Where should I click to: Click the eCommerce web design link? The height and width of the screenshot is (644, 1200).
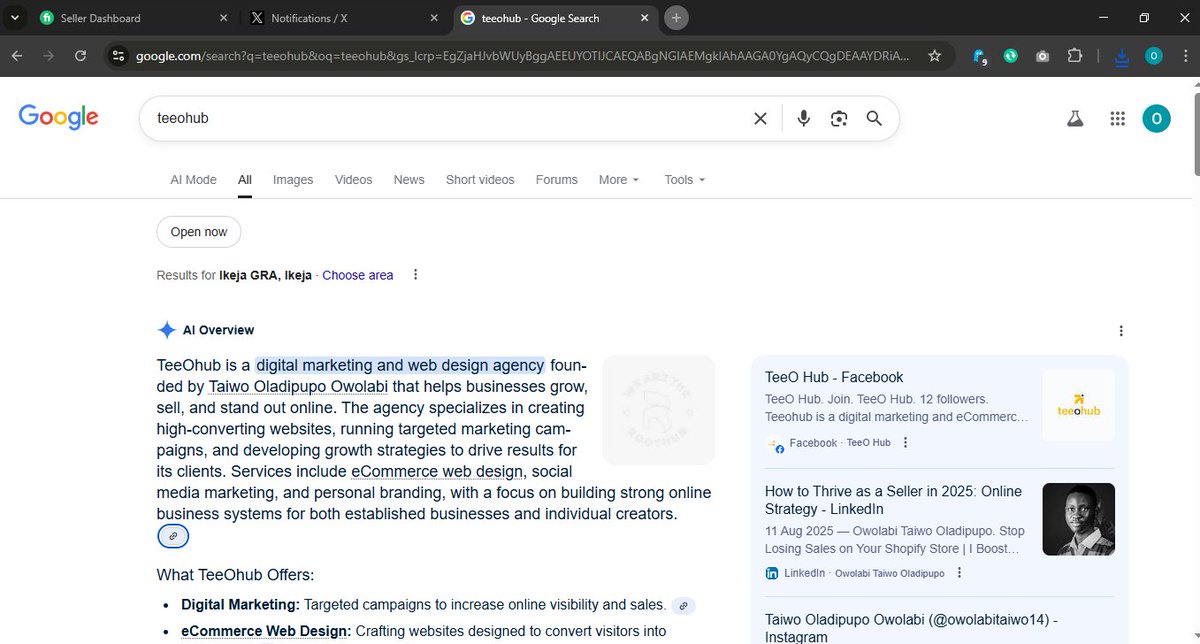(437, 471)
